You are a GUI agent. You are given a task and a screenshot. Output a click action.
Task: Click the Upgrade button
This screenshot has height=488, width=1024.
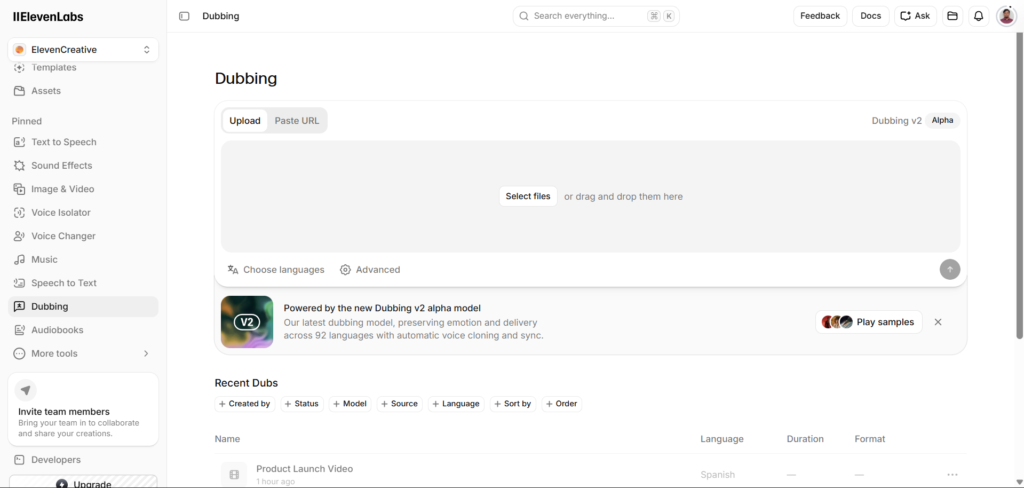(83, 482)
